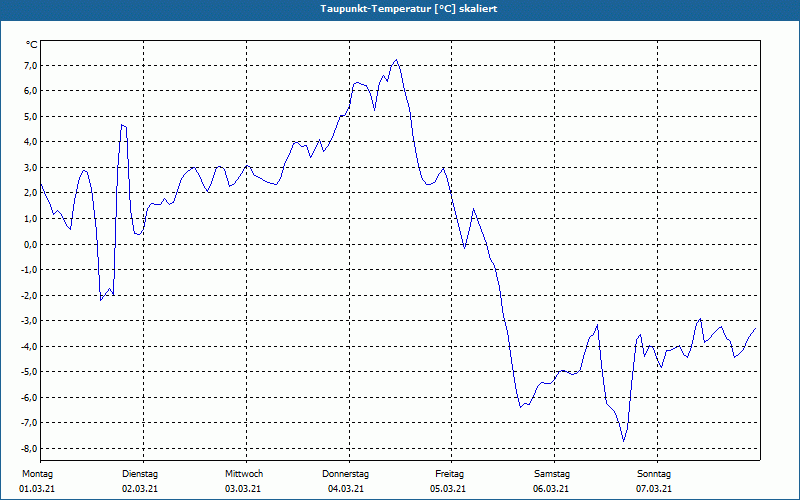The image size is (800, 500).
Task: Select the 6,0 y-axis label
Action: click(30, 91)
